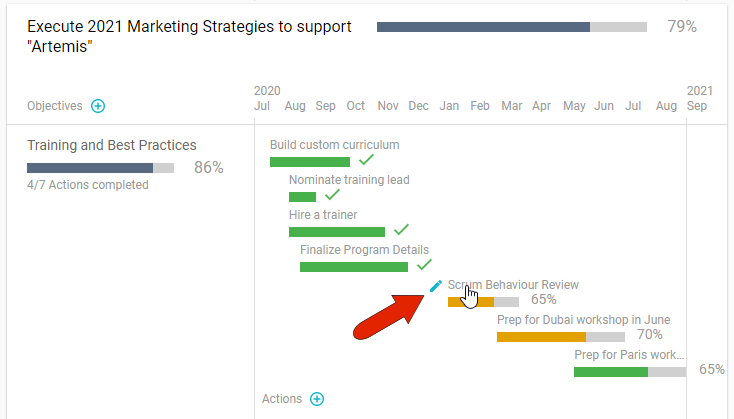
Task: Click checkmark next to Build custom curriculum
Action: point(366,160)
